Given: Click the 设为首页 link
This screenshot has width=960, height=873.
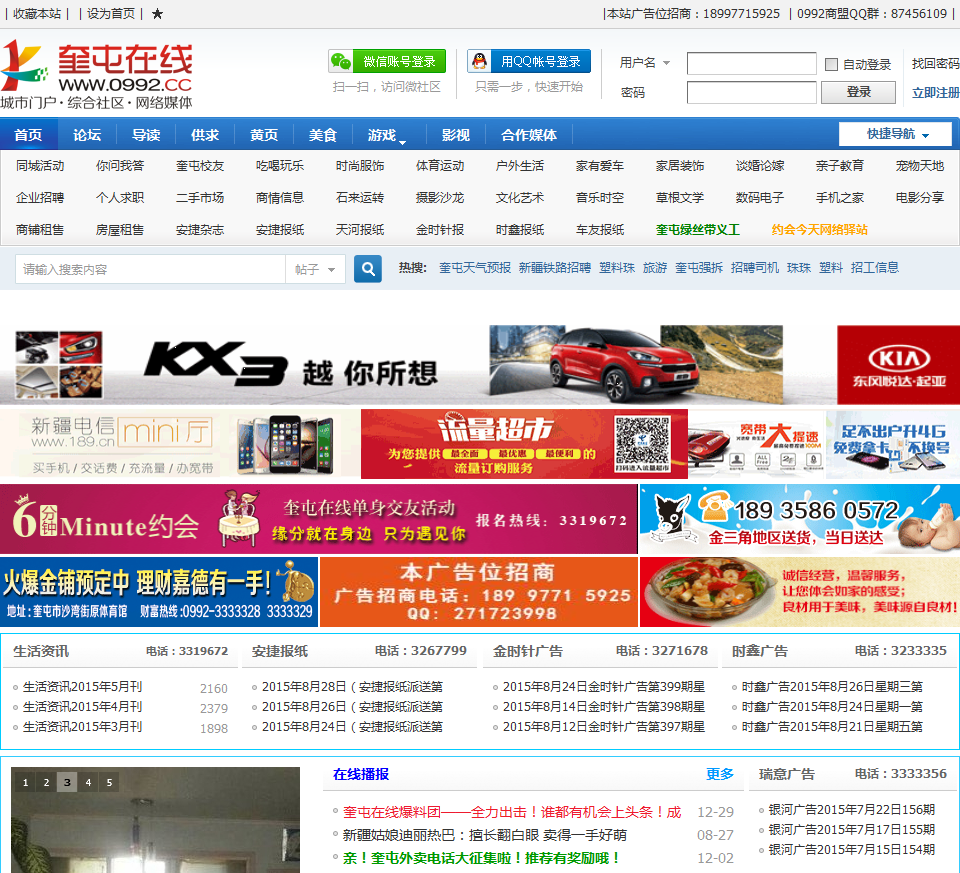Looking at the screenshot, I should [x=111, y=13].
